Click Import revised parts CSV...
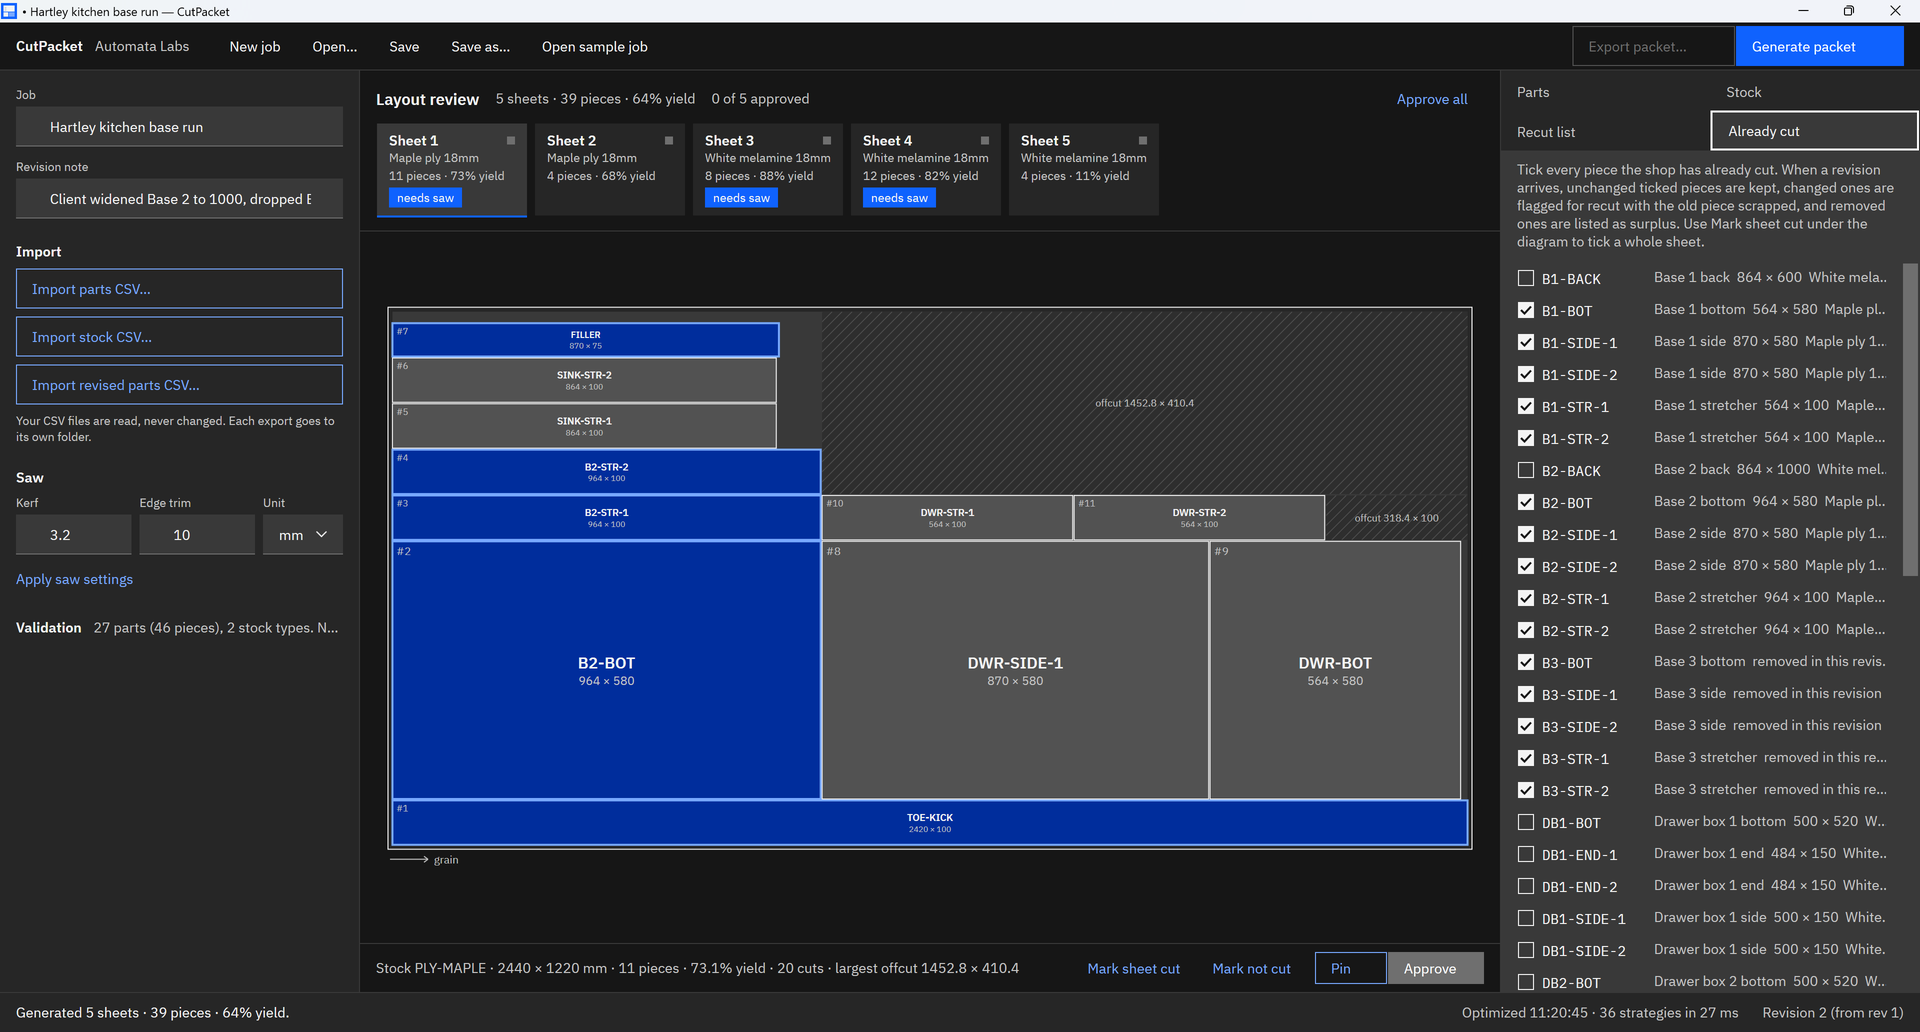1920x1032 pixels. [179, 385]
